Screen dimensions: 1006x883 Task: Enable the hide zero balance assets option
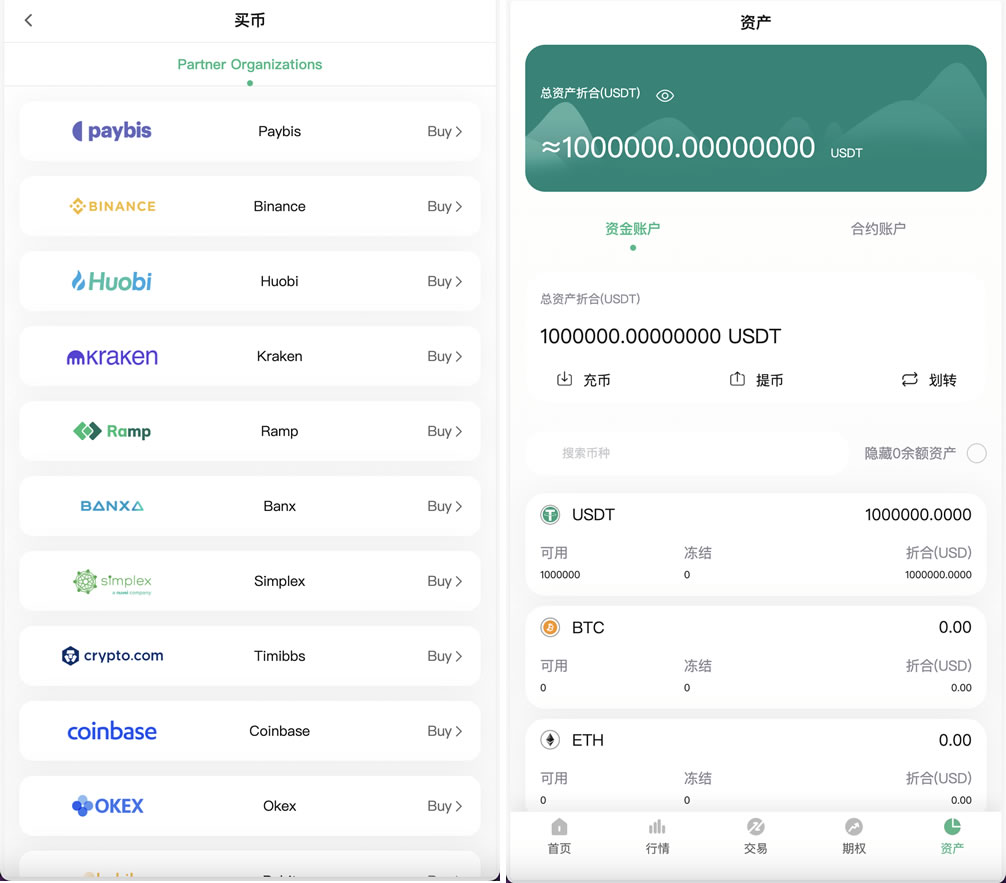pyautogui.click(x=976, y=453)
